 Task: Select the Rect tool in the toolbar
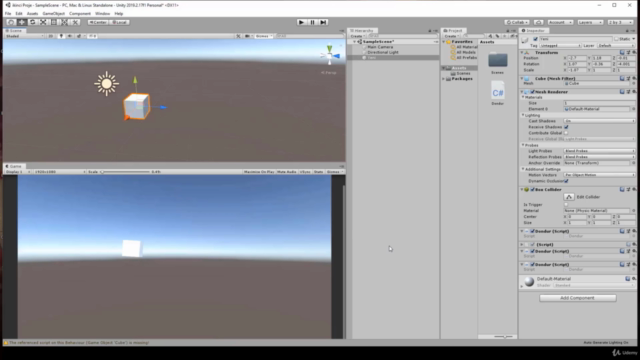coord(53,22)
